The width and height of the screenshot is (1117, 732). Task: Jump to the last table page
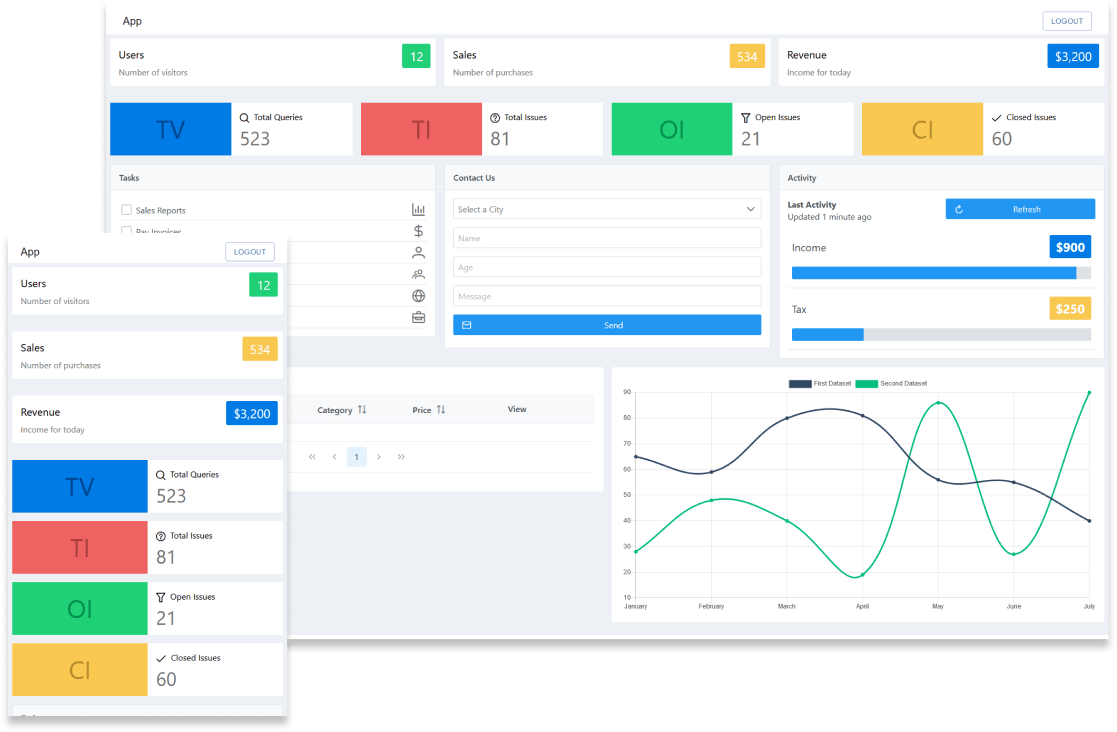(x=401, y=456)
